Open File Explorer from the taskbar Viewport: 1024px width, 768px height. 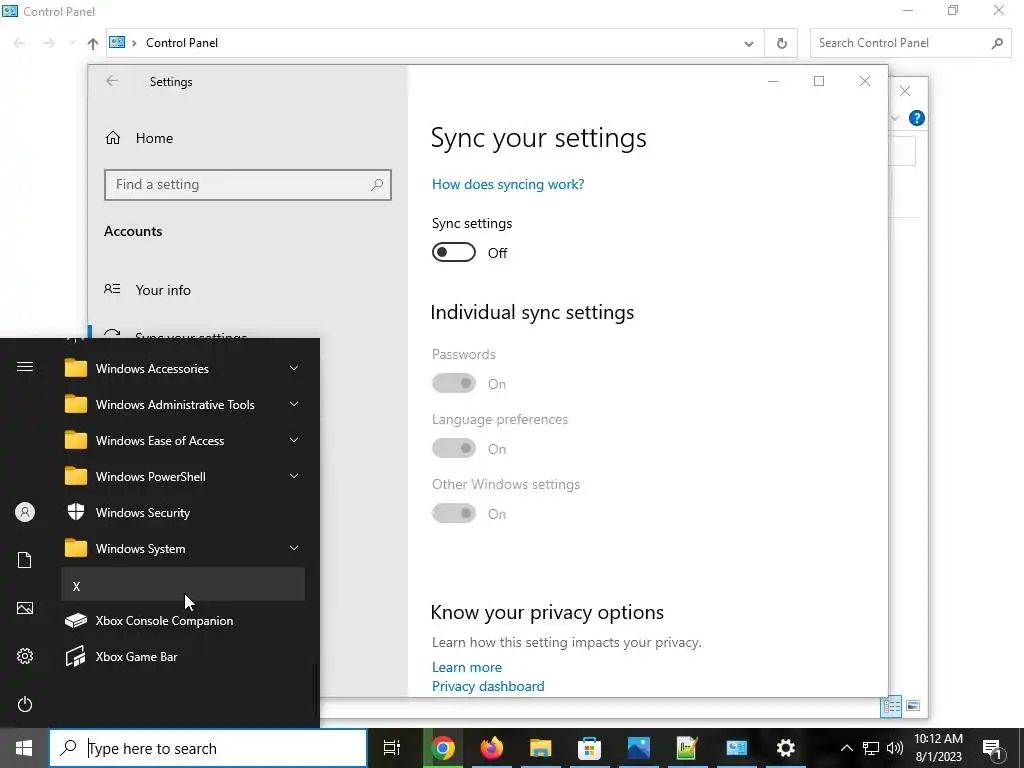point(541,748)
